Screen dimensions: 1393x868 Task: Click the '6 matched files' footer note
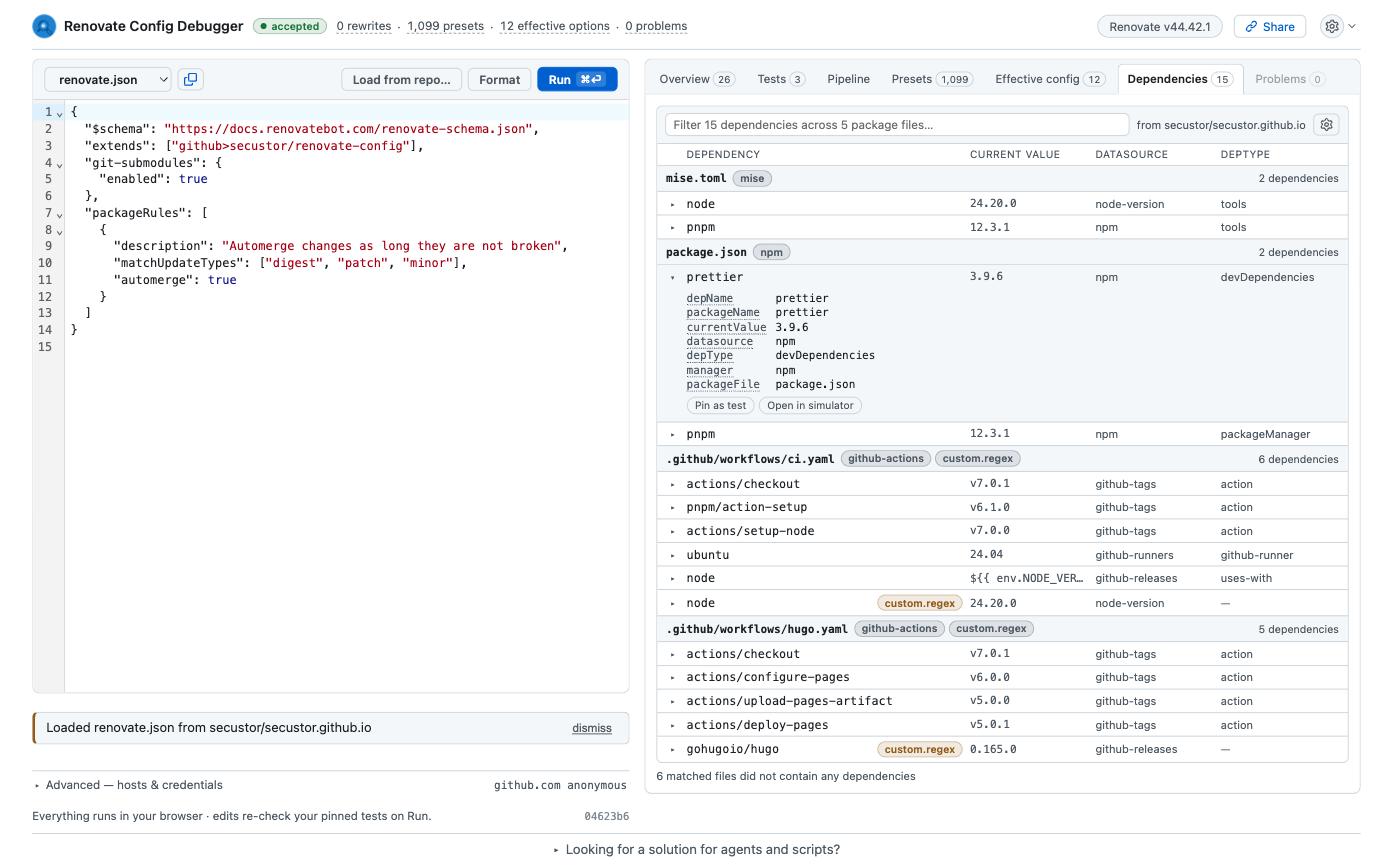tap(786, 776)
